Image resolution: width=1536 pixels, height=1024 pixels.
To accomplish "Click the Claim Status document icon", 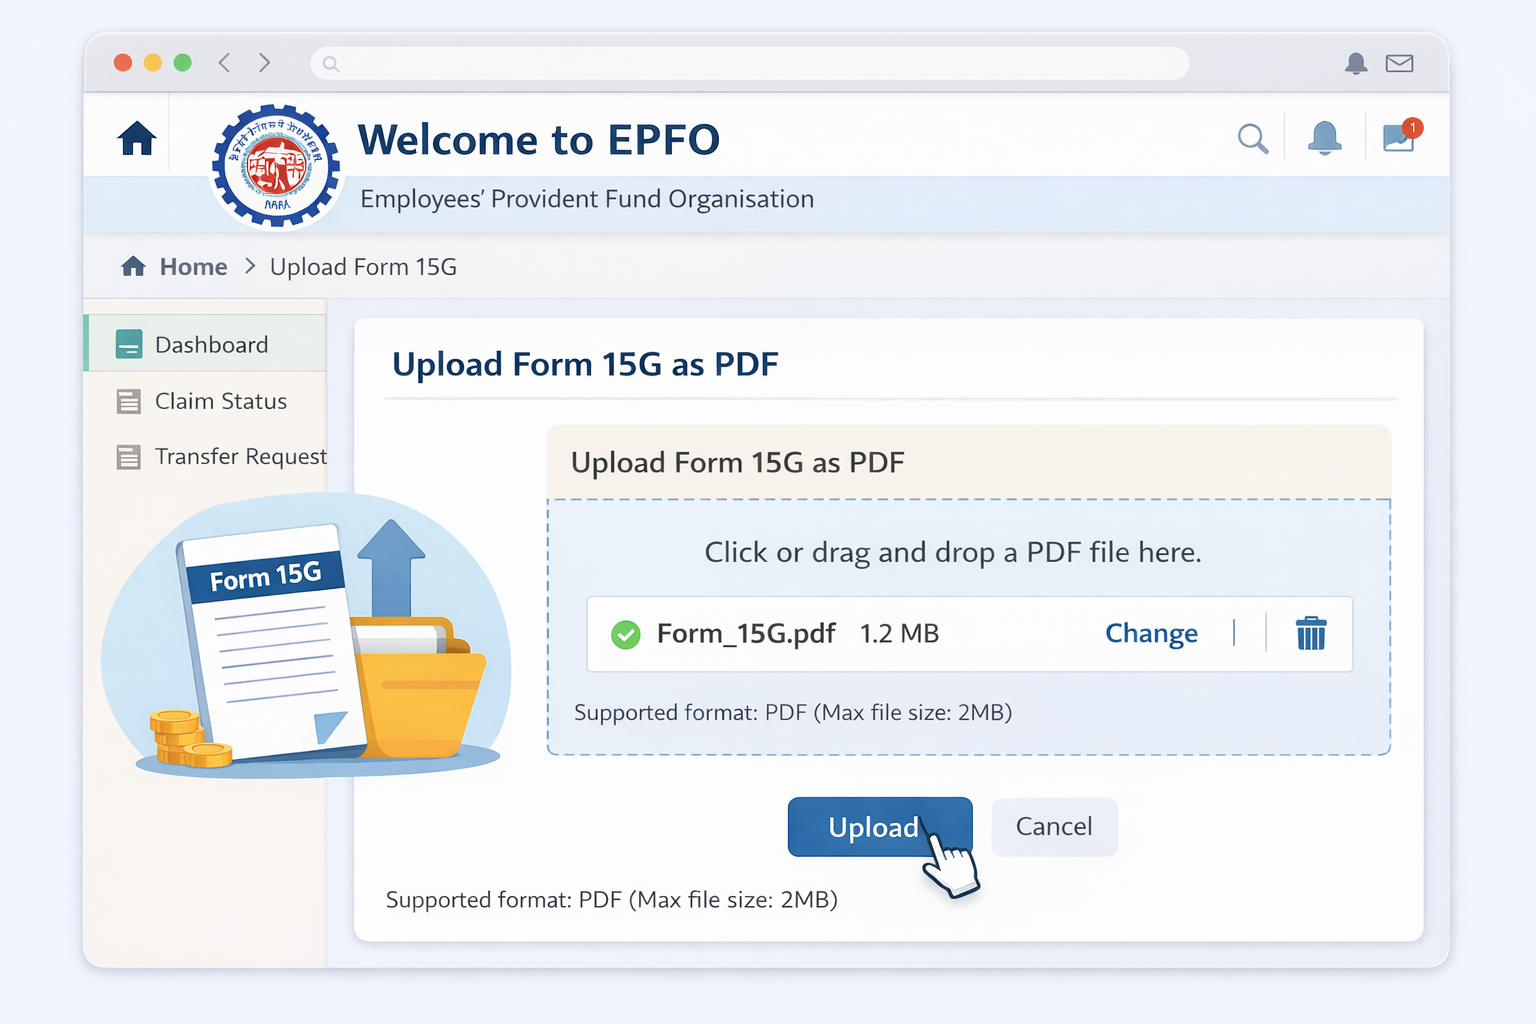I will (x=129, y=401).
